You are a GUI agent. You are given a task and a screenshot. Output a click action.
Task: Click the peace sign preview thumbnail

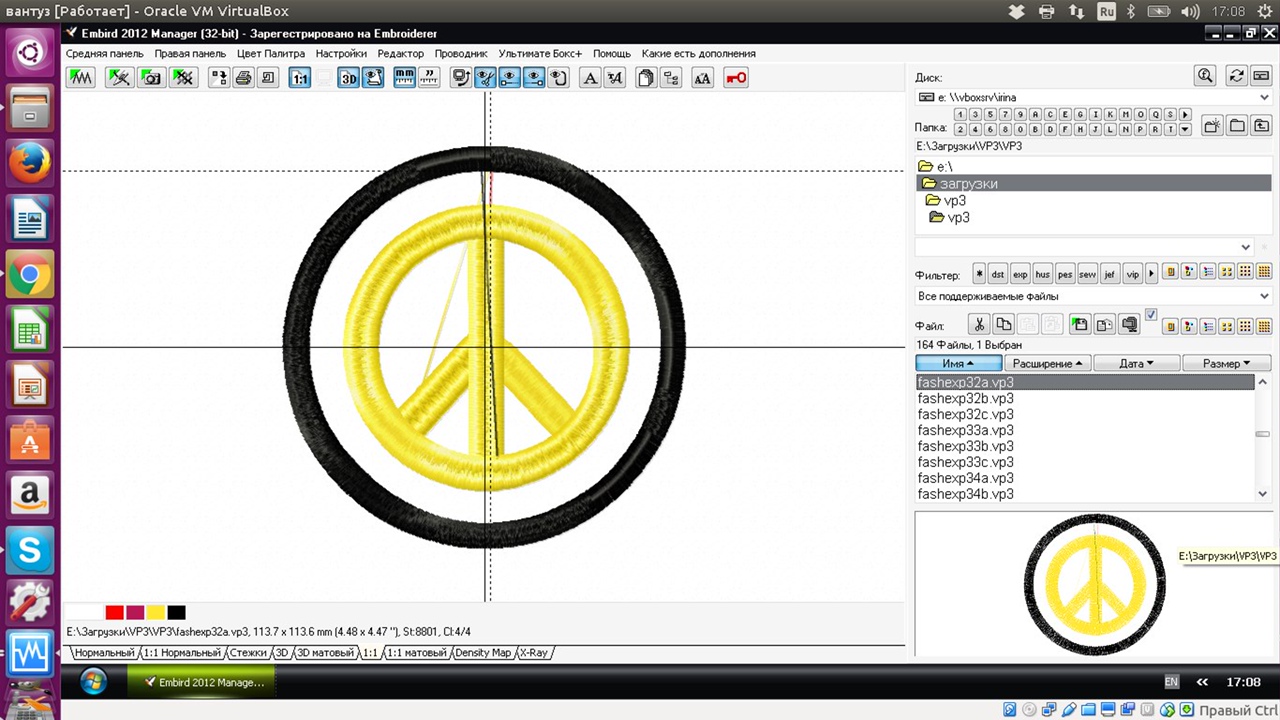[x=1095, y=584]
